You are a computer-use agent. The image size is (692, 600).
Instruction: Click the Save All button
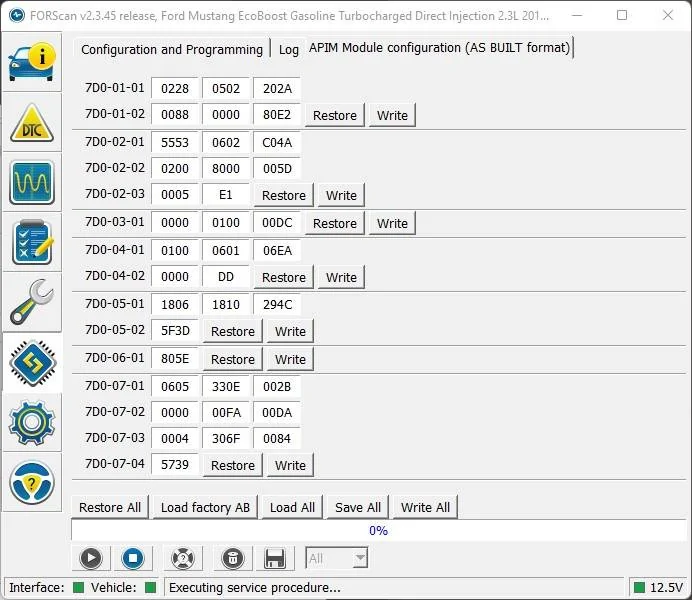(357, 507)
